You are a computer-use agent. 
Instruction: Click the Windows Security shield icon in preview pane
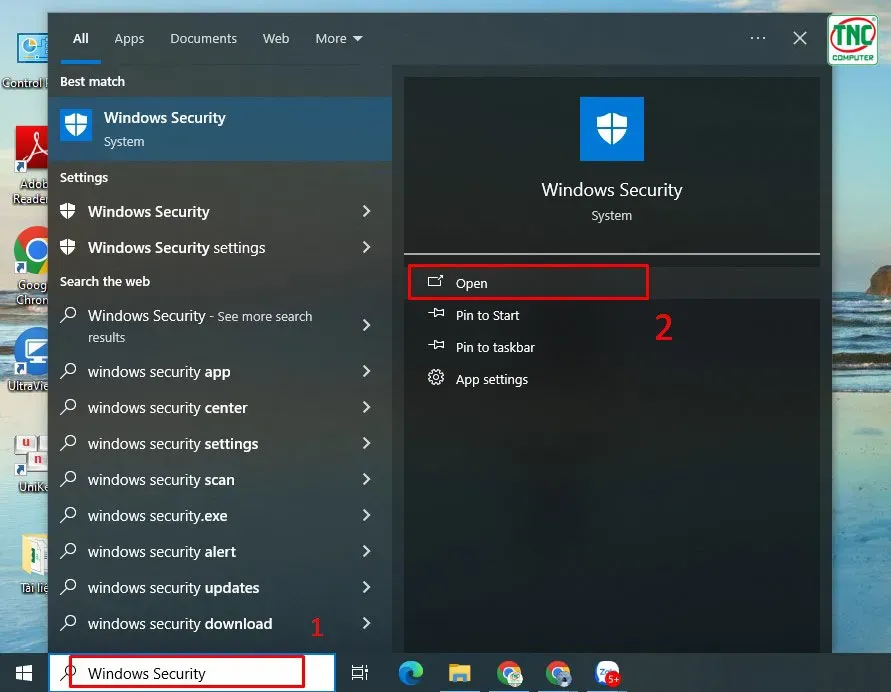(611, 128)
